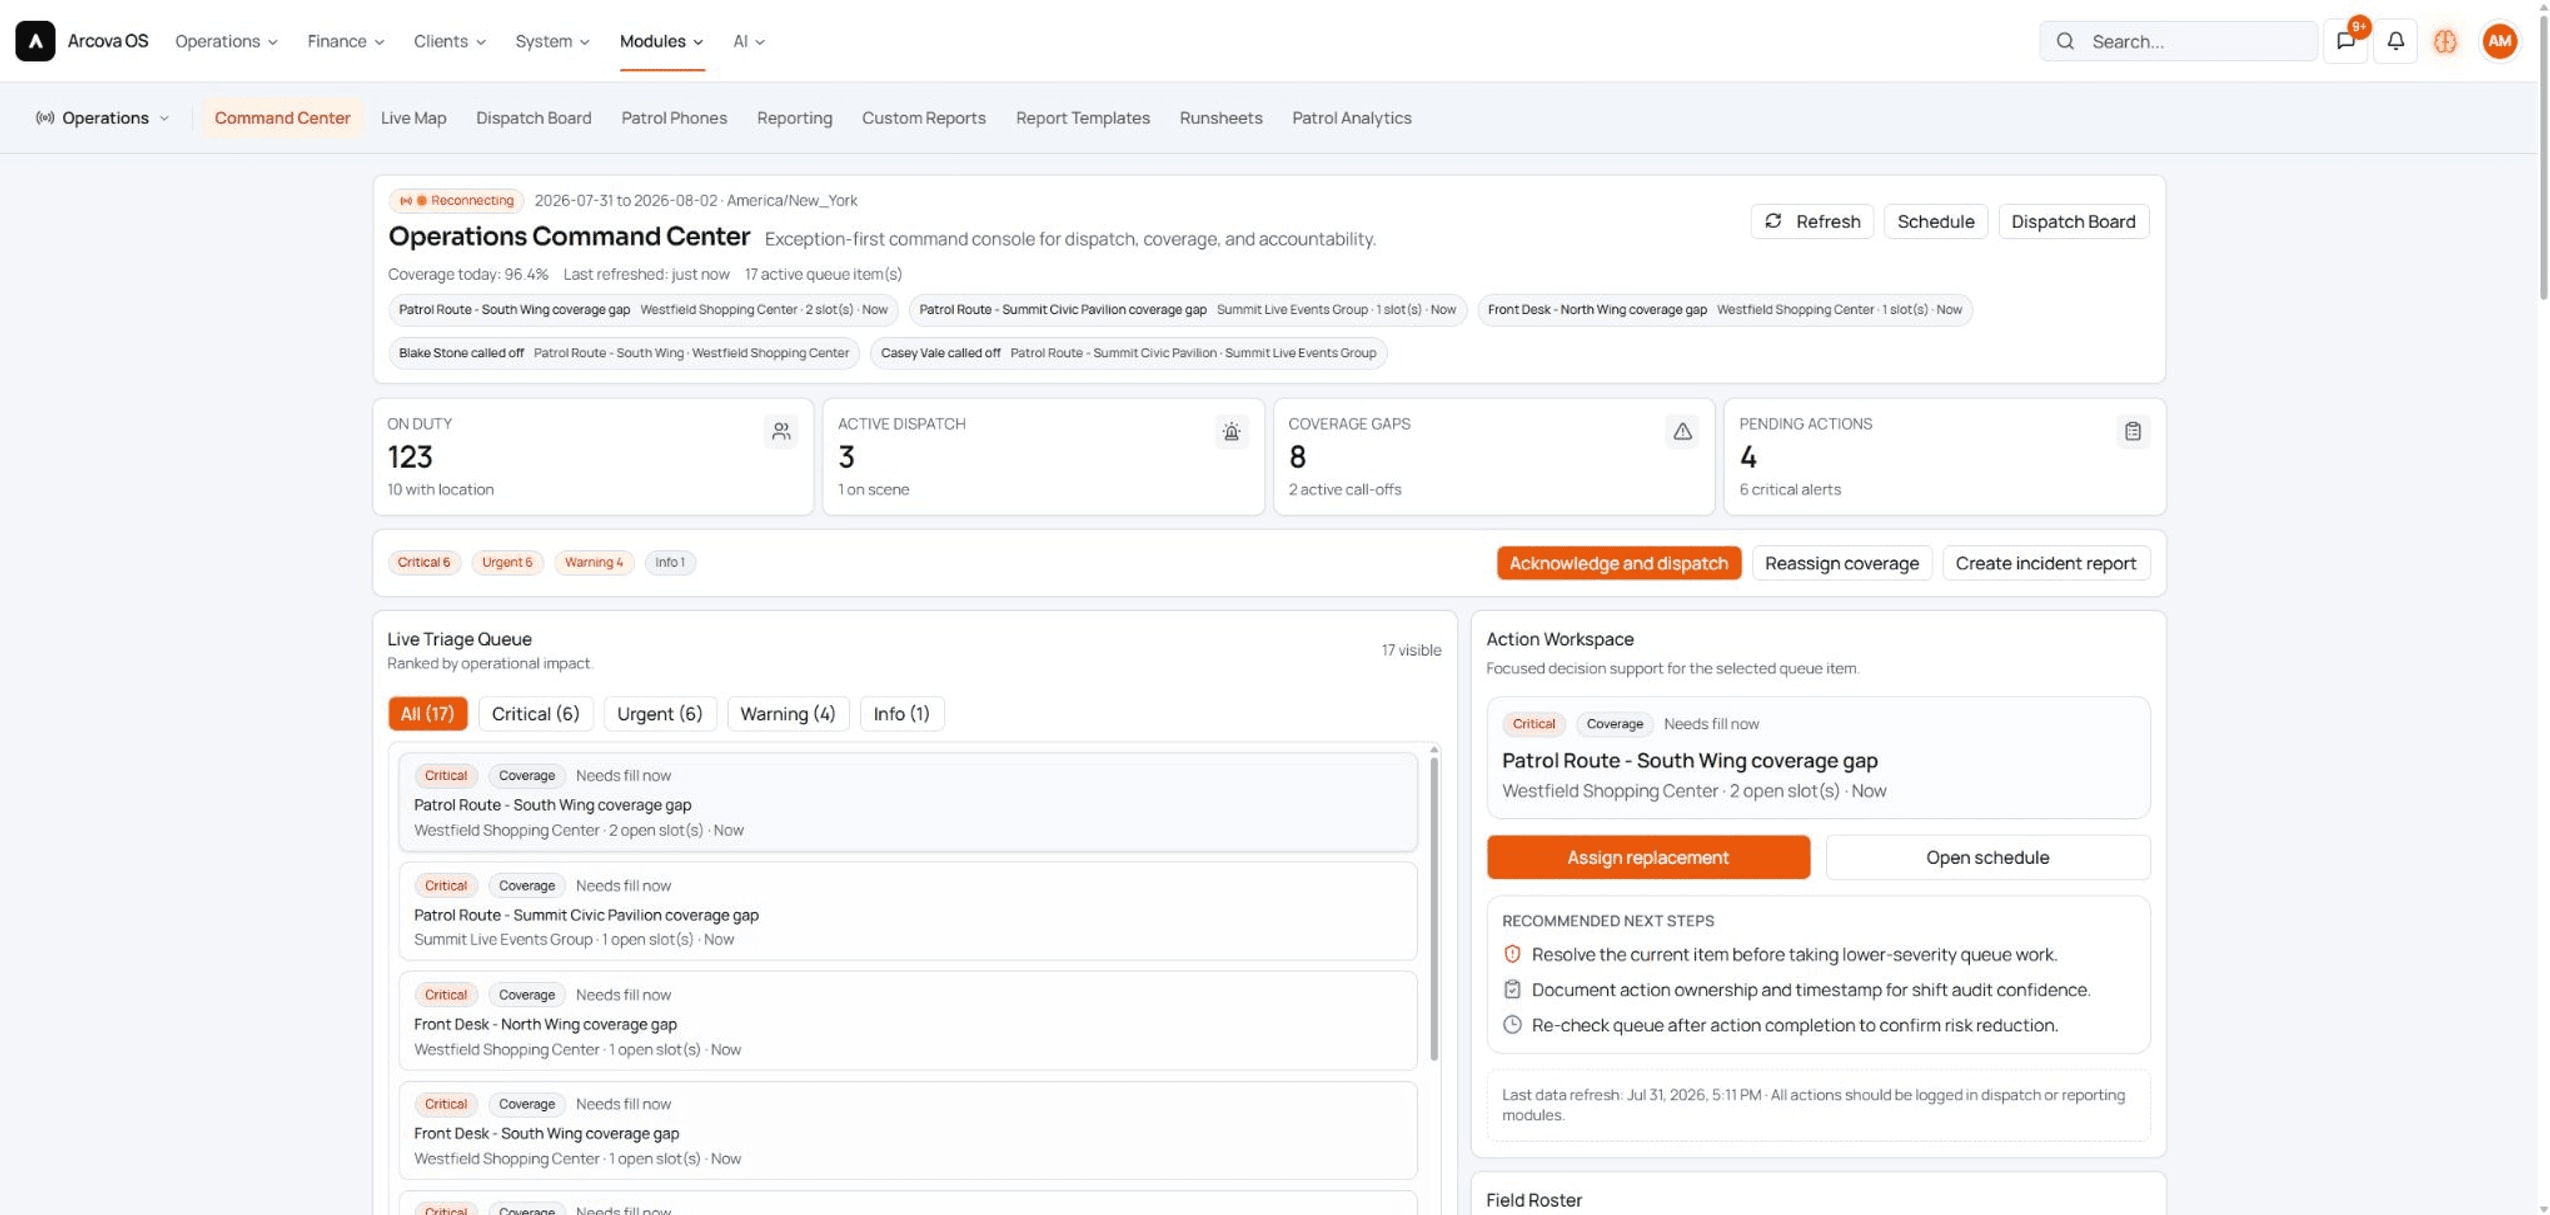
Task: Click the Arcova OS logo icon
Action: click(x=35, y=41)
